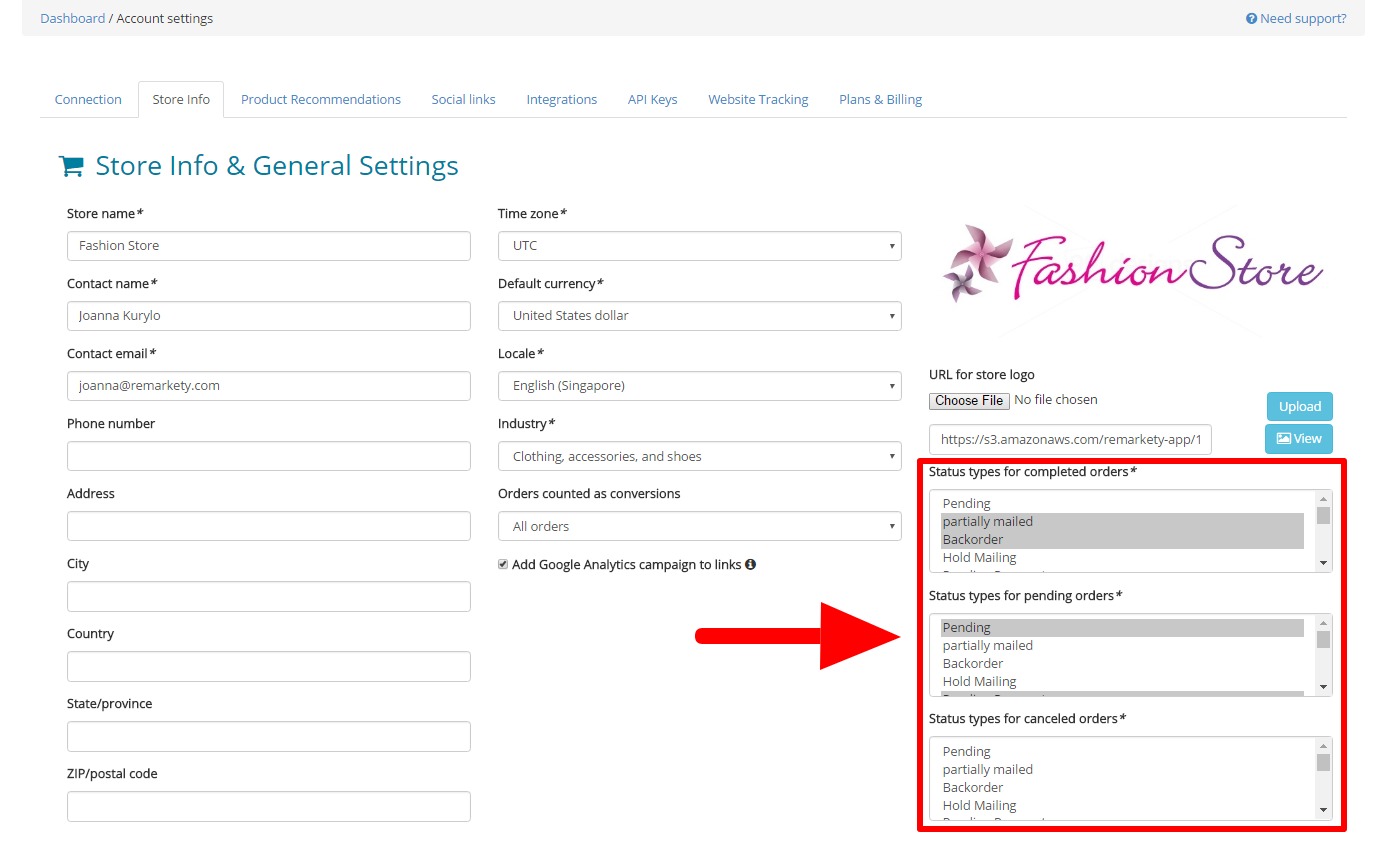Toggle Add Google Analytics campaign to links checkbox
The image size is (1385, 847).
(x=503, y=564)
